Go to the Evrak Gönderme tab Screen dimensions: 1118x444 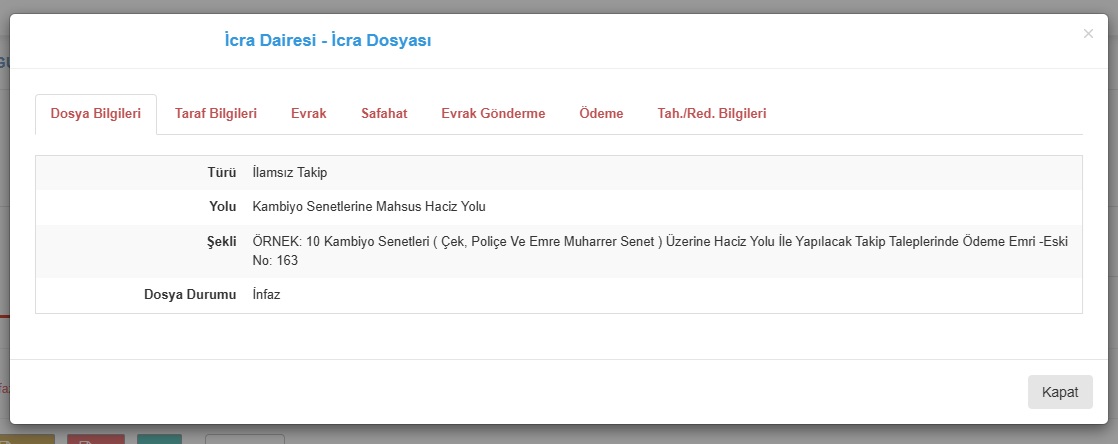click(x=493, y=114)
